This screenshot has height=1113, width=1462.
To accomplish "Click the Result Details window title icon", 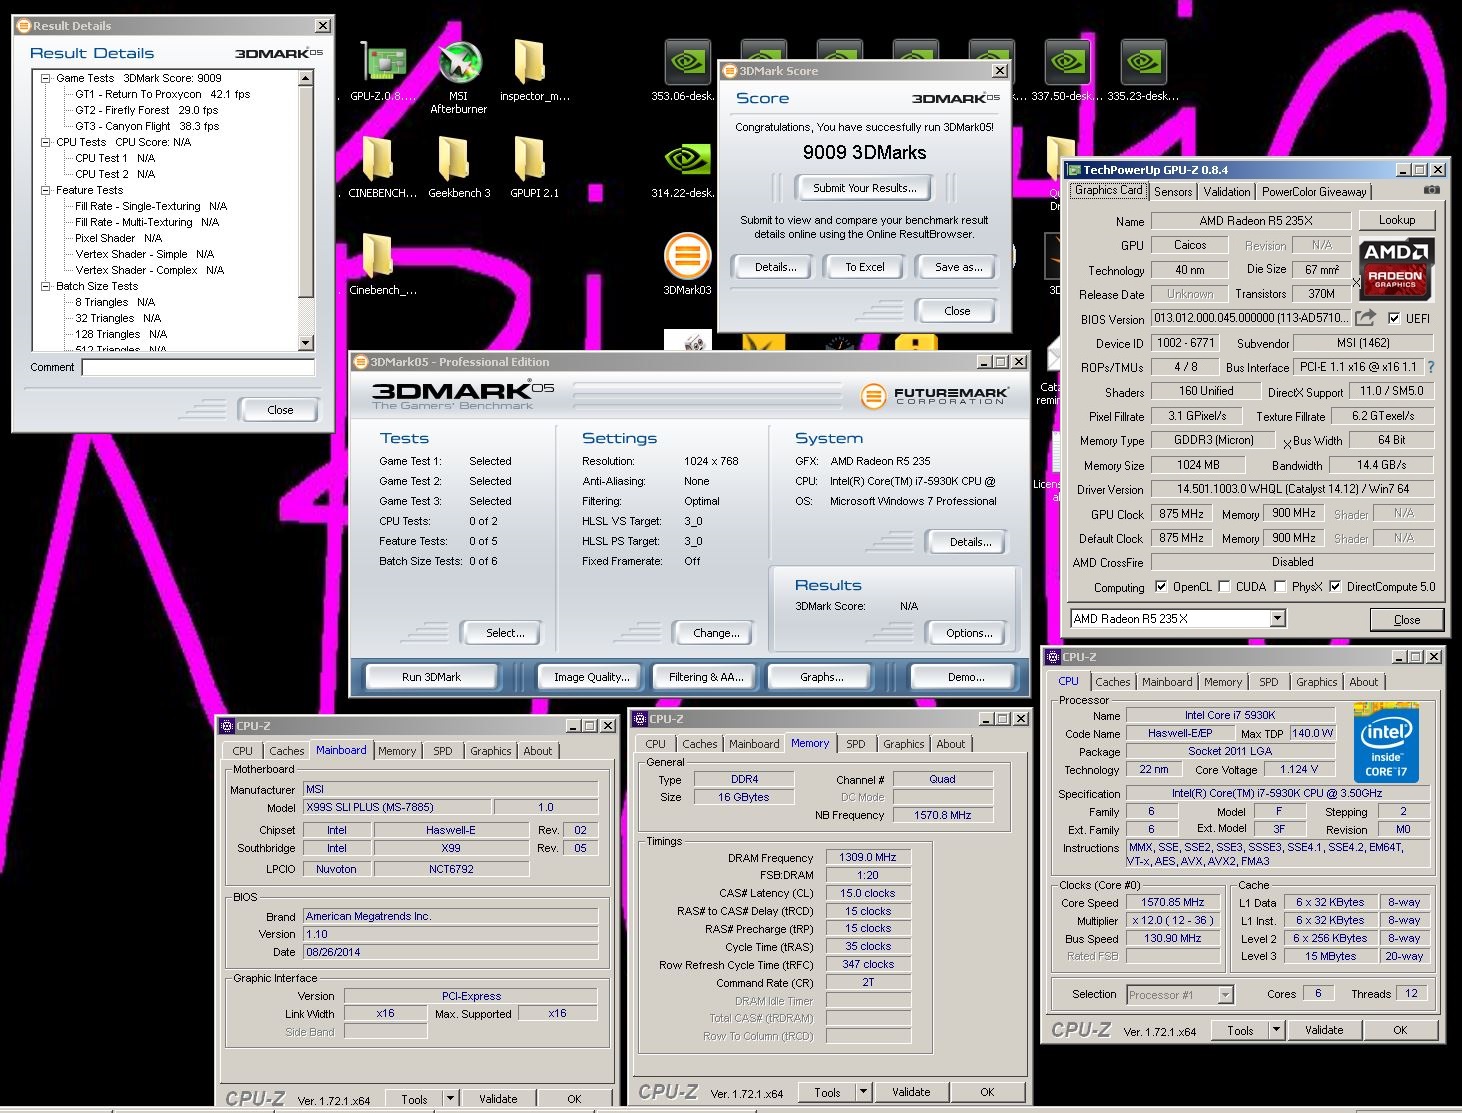I will pyautogui.click(x=24, y=26).
